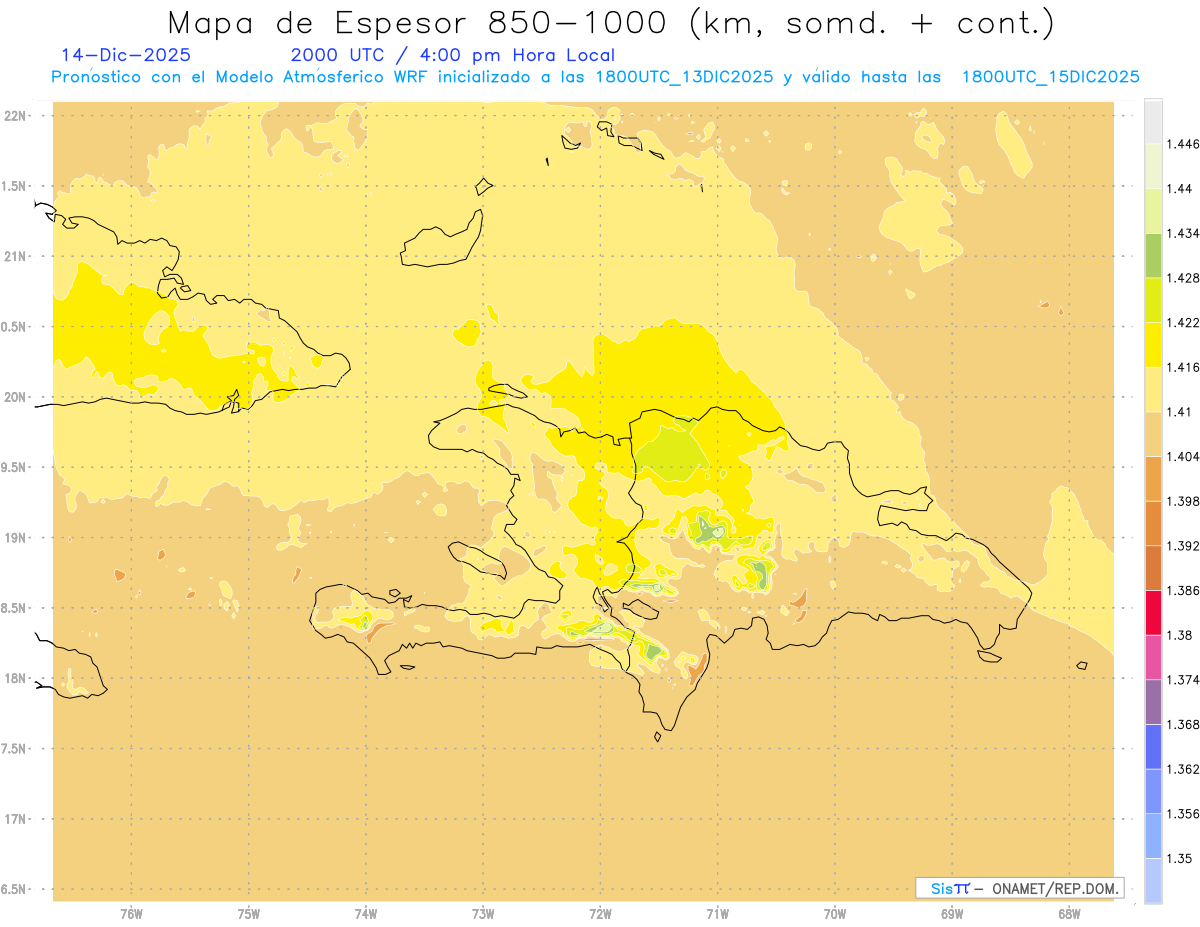Click the '17N' latitude label
Viewport: 1200px width, 927px height.
(15, 819)
